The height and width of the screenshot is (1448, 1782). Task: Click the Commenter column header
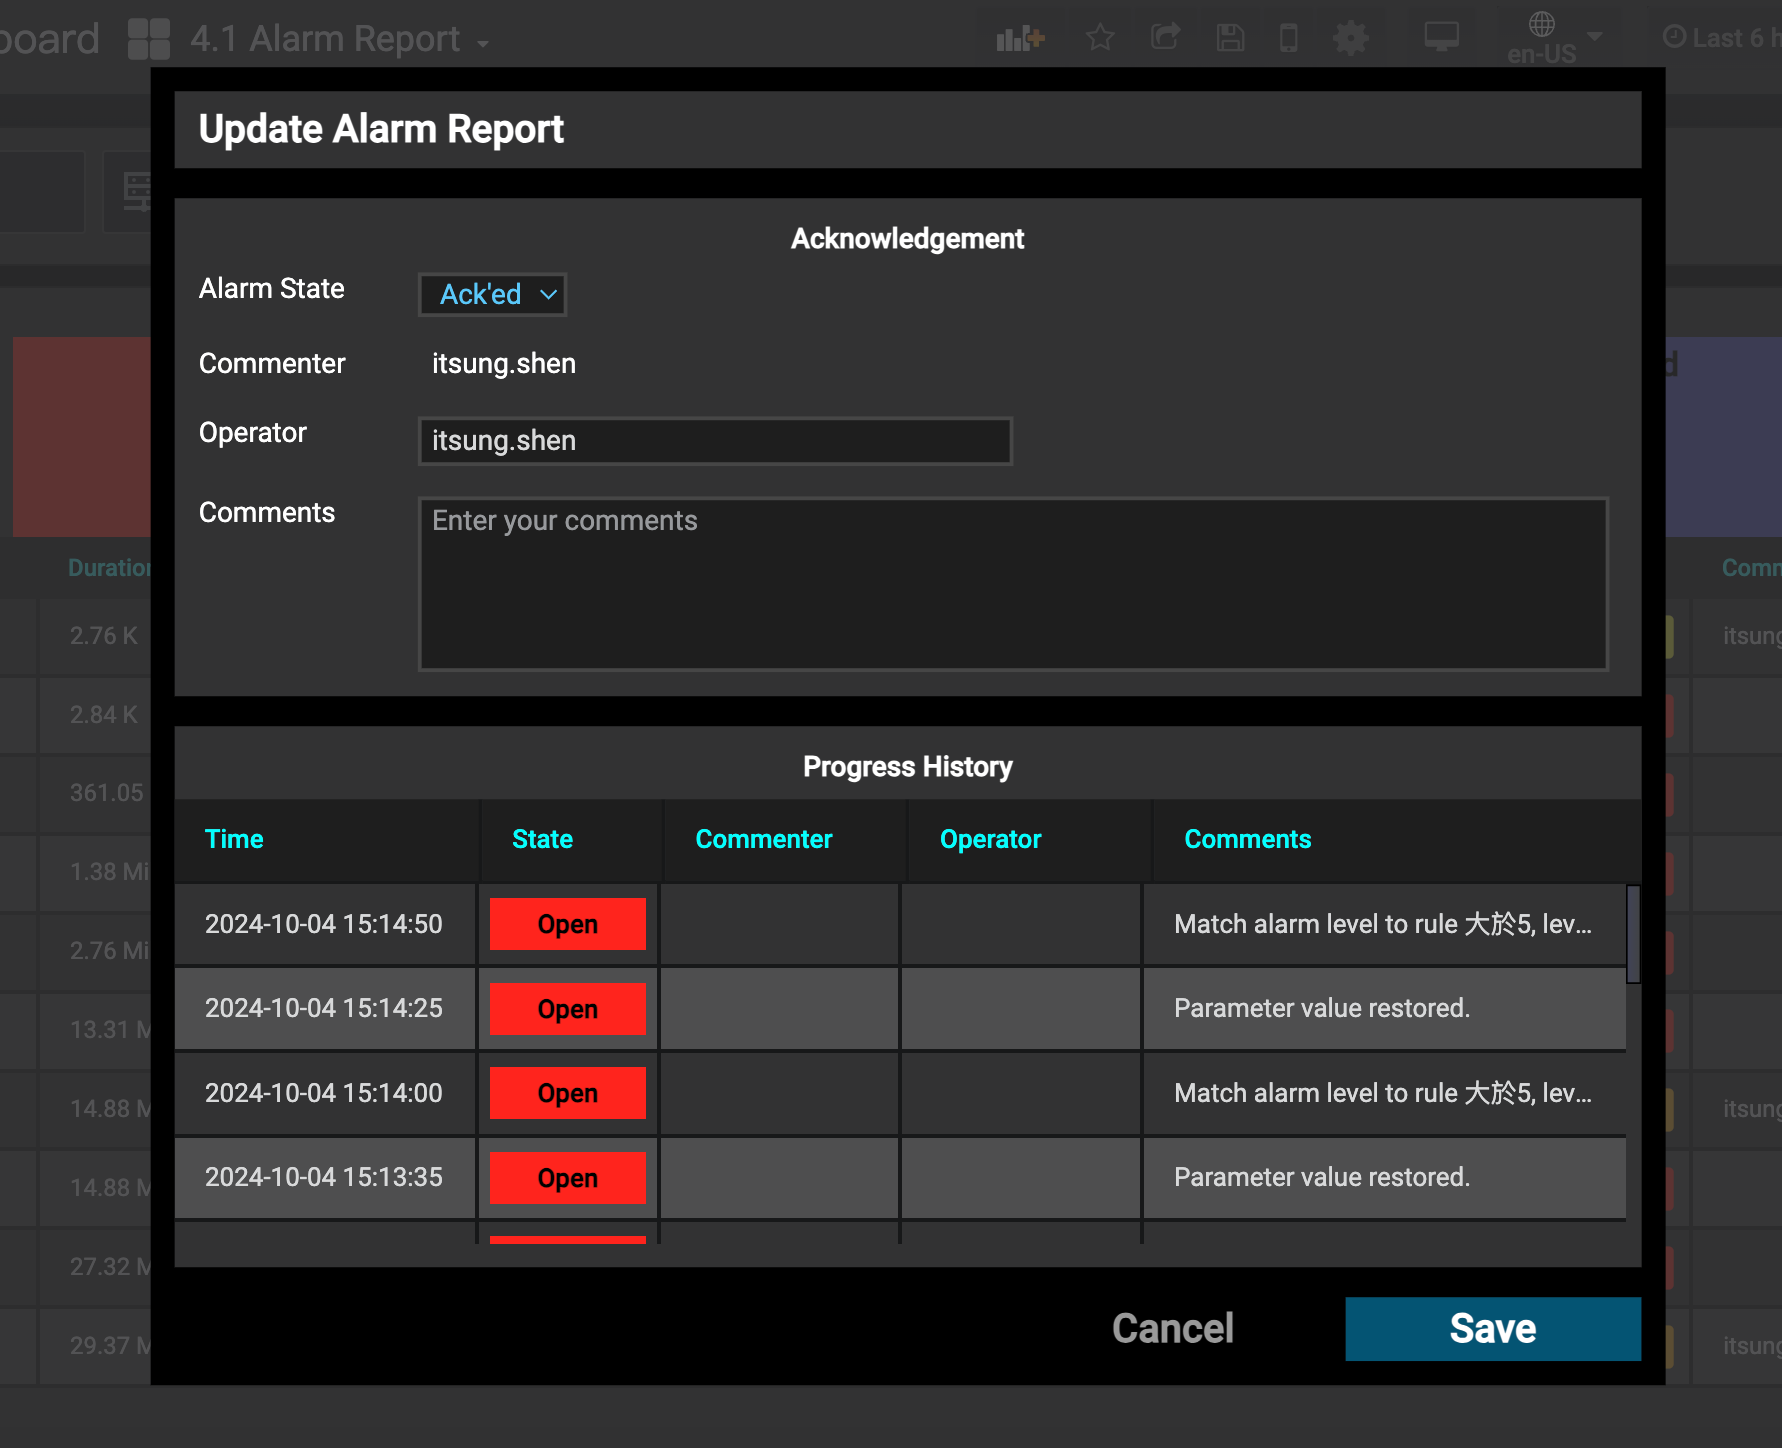763,840
